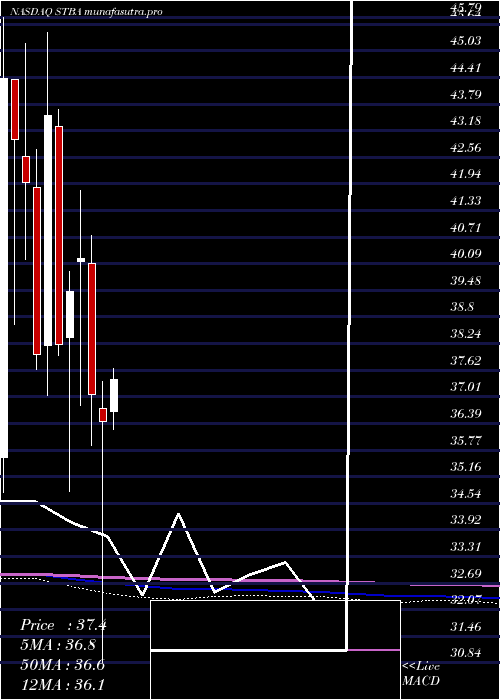Click the 33.31 price axis label
500x700 pixels.
tap(466, 546)
